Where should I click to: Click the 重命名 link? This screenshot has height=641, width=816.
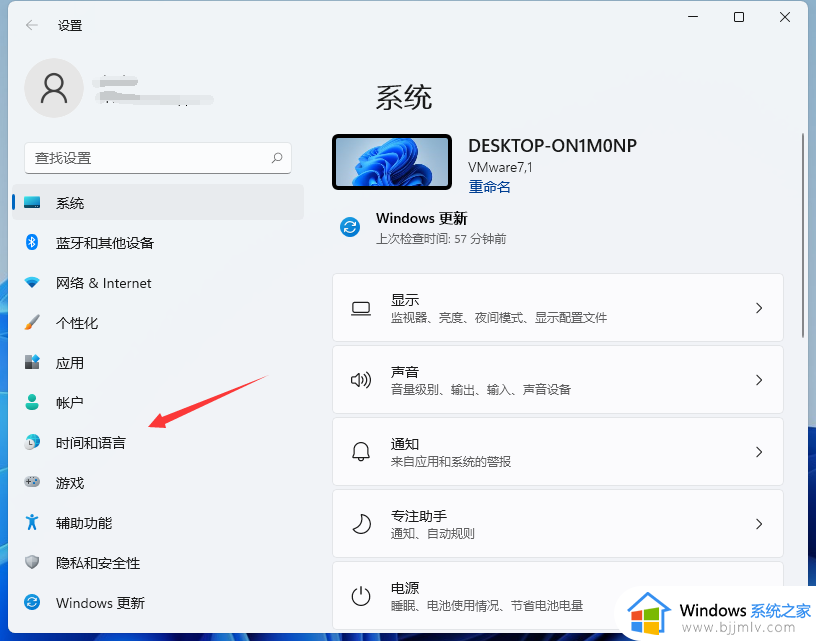click(x=489, y=187)
